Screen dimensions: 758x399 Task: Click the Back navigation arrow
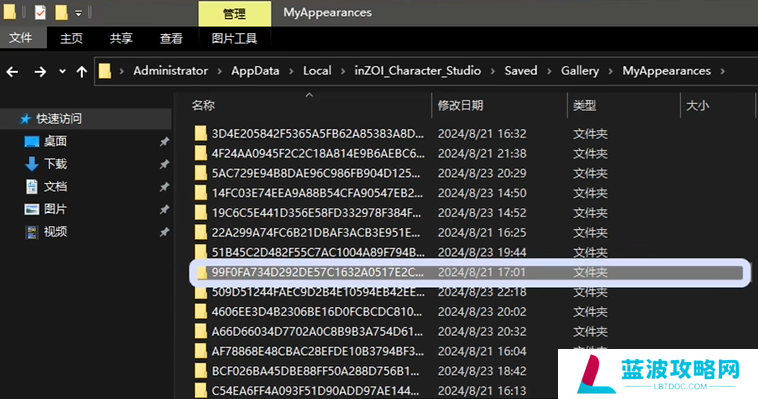pos(13,72)
